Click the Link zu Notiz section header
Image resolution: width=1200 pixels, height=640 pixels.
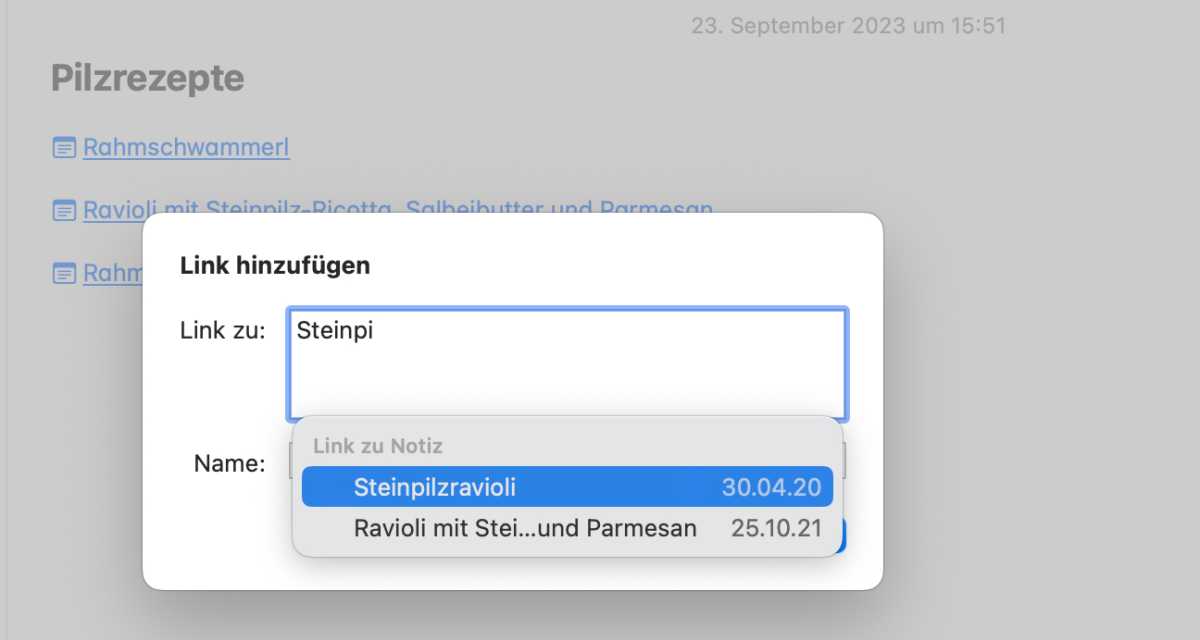[378, 446]
